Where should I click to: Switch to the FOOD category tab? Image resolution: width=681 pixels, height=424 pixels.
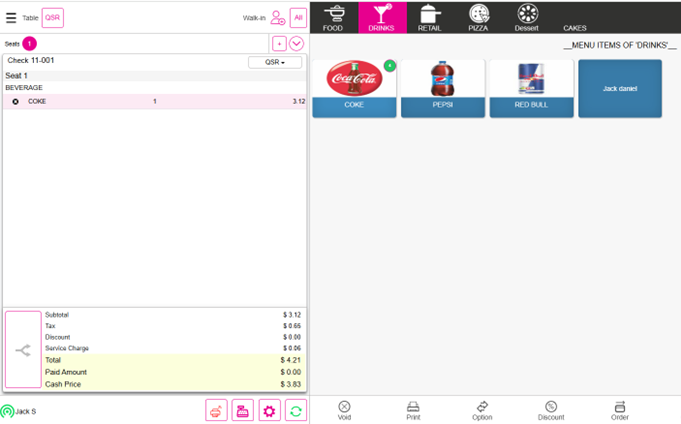point(333,17)
